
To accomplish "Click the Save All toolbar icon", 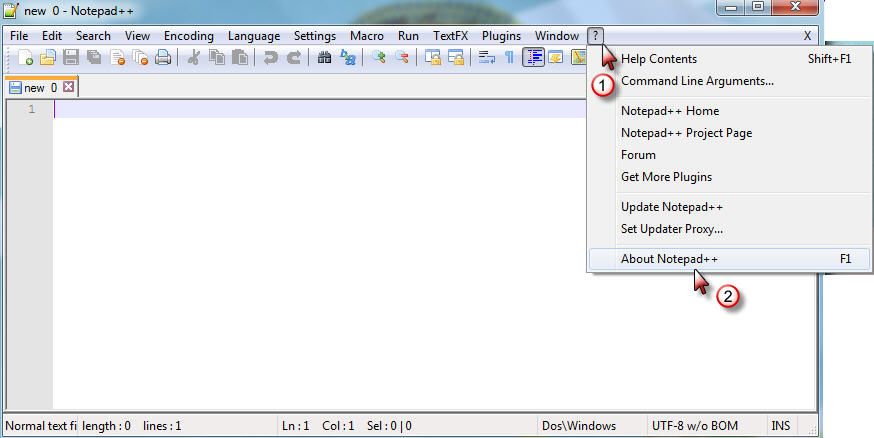I will [94, 57].
